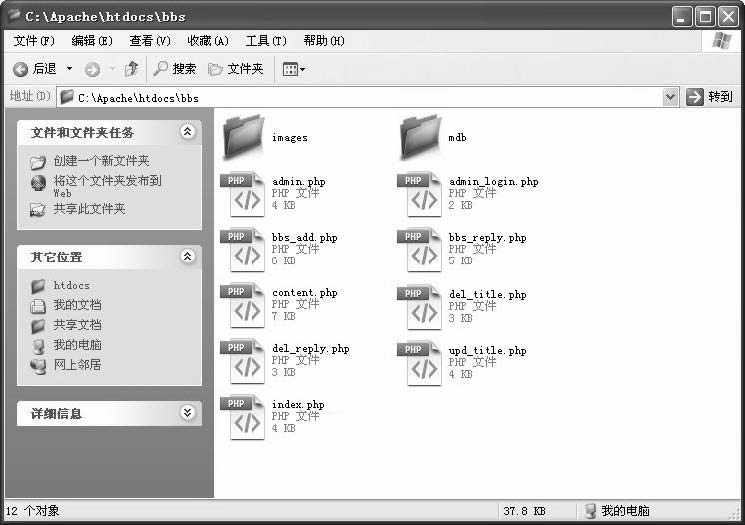Click the images folder name
The width and height of the screenshot is (745, 525).
point(290,138)
